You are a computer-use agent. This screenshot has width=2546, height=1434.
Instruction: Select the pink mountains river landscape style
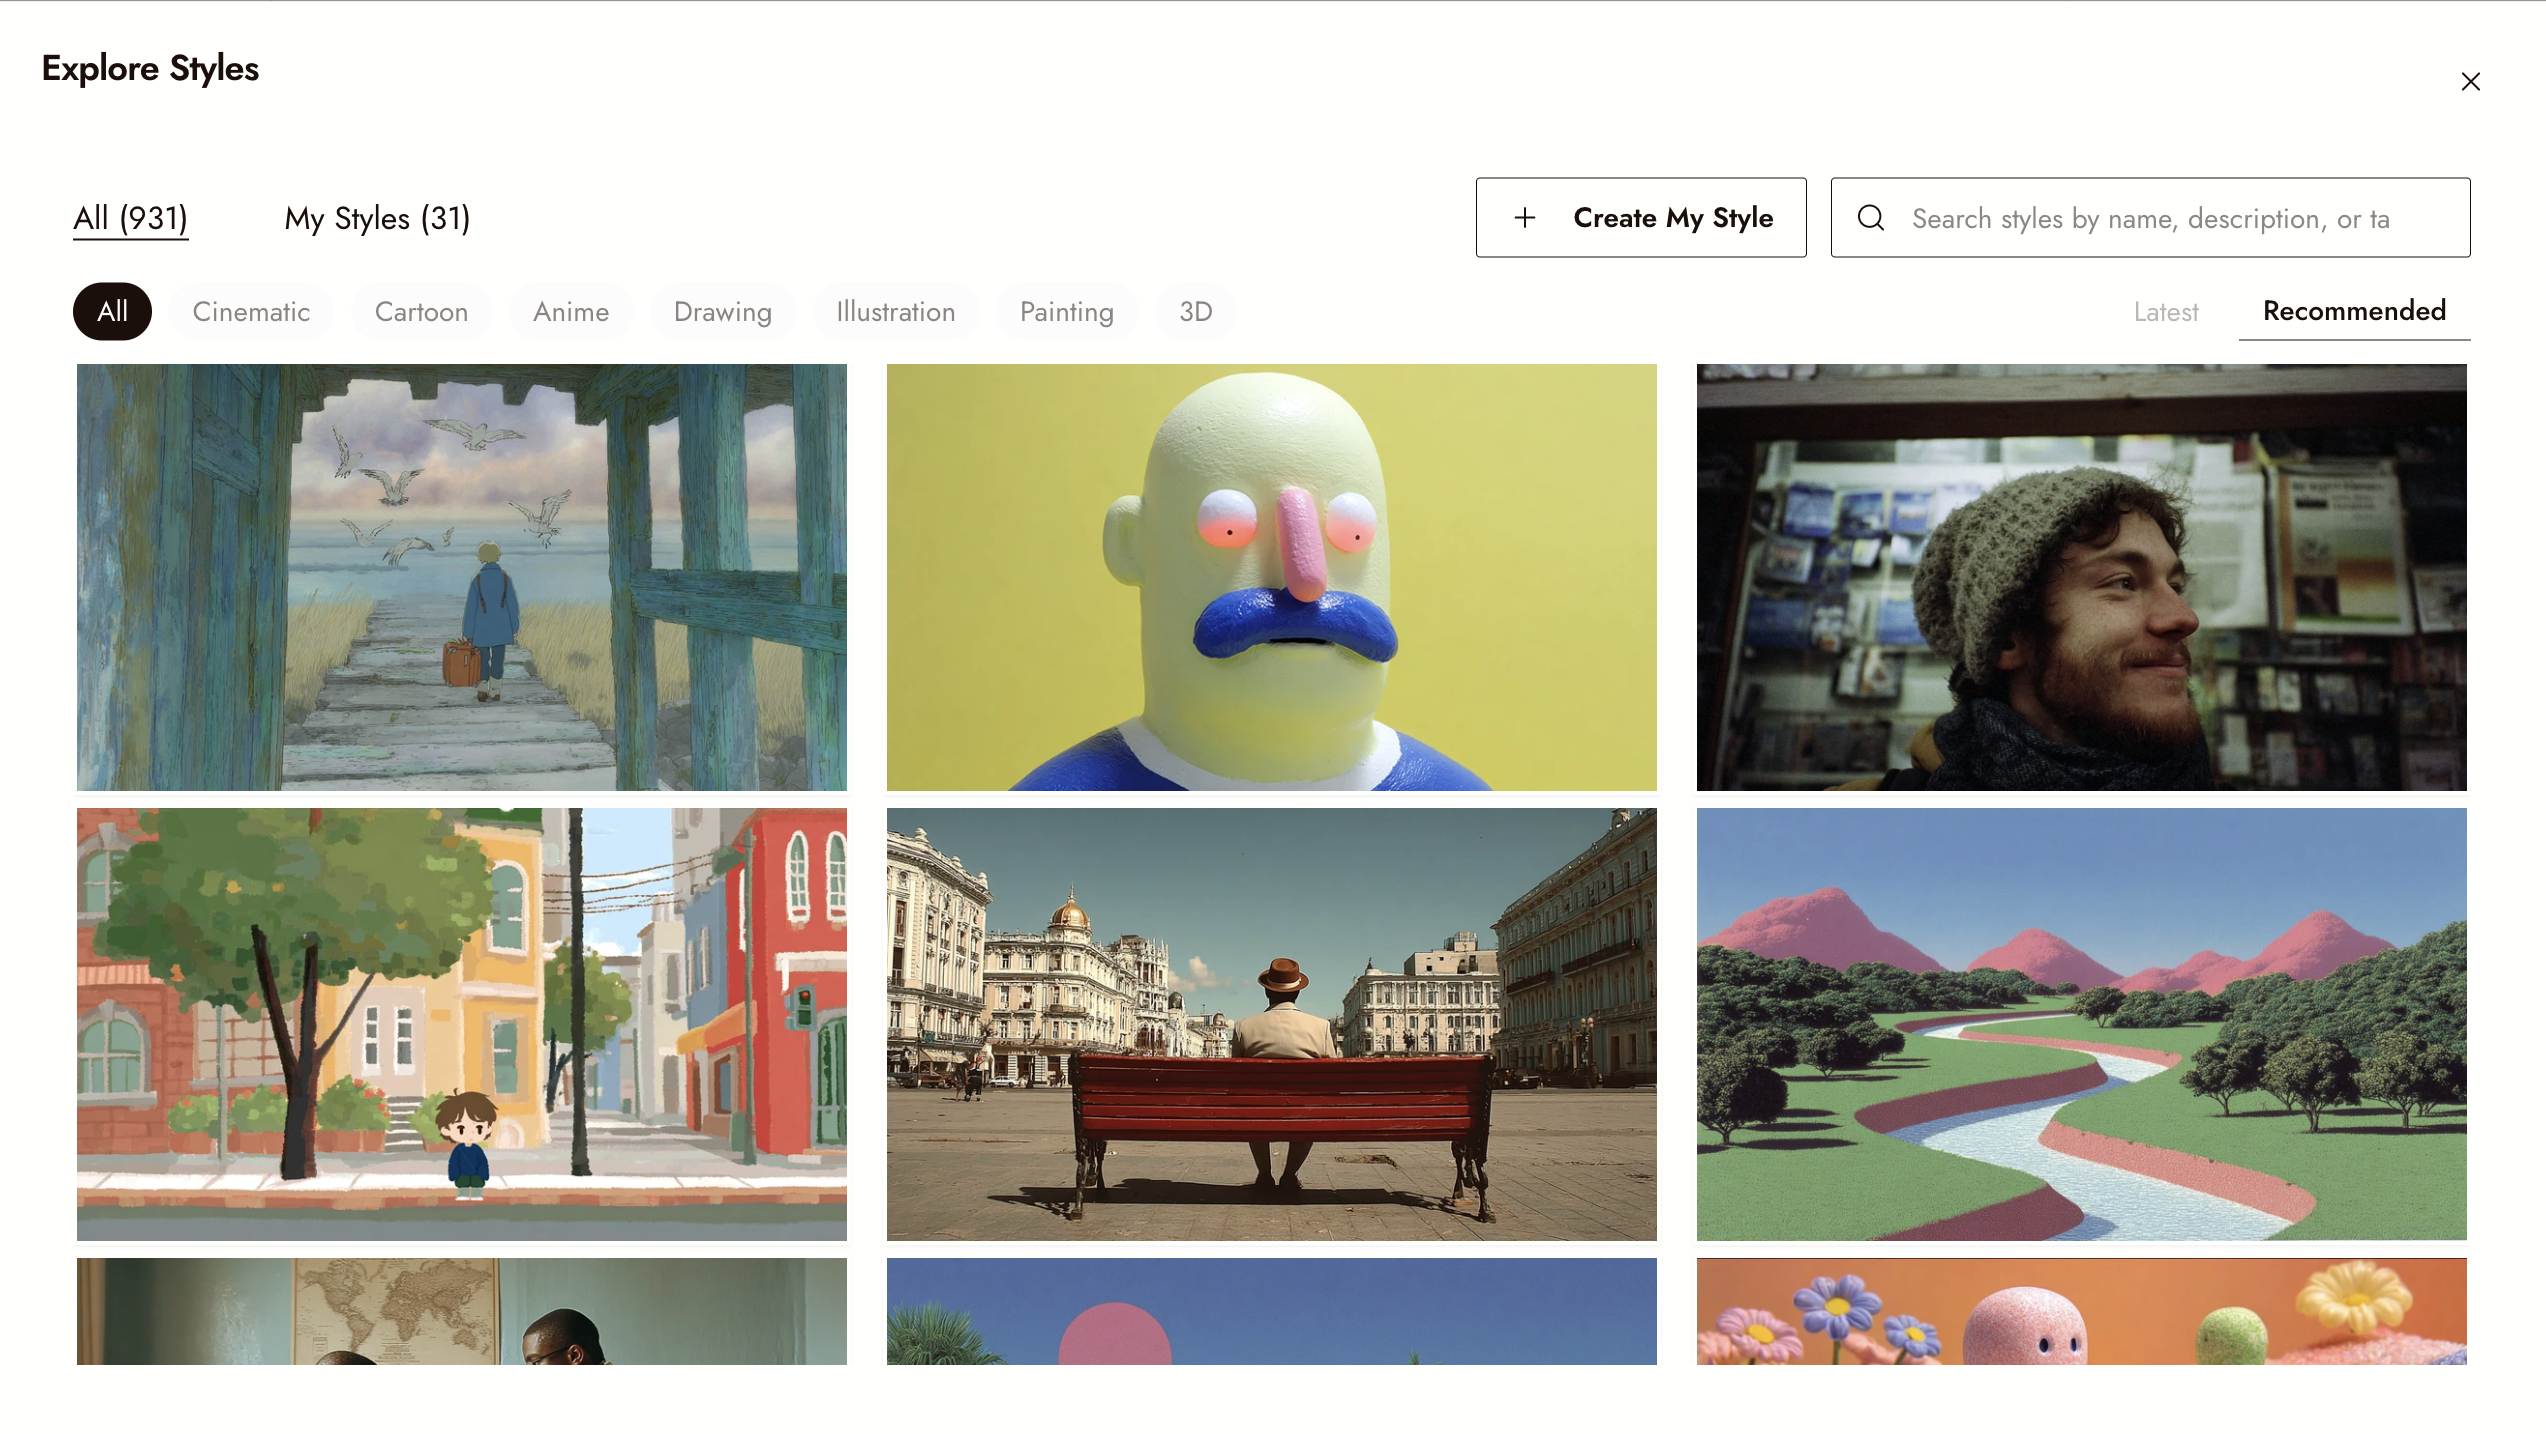(2082, 1024)
